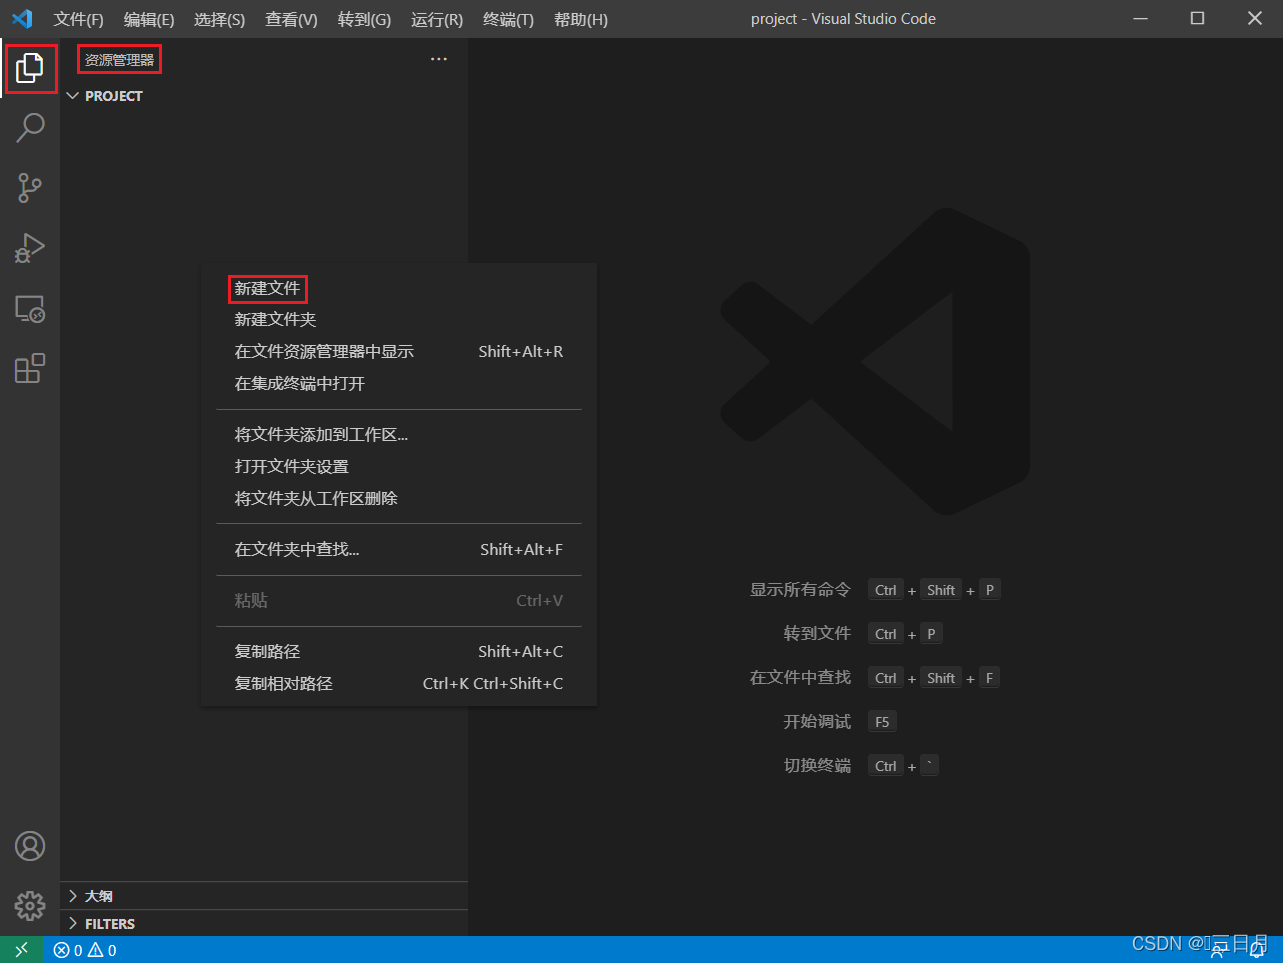The width and height of the screenshot is (1283, 963).
Task: Select 将文件夹从工作区删除 menu entry
Action: (x=399, y=499)
